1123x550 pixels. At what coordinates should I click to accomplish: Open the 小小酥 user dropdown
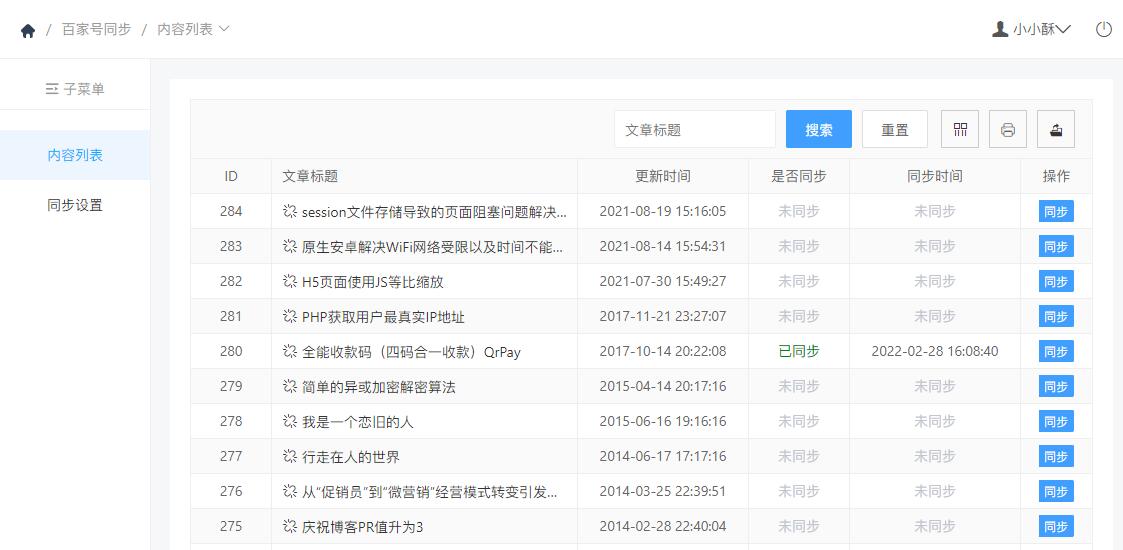pos(1041,29)
